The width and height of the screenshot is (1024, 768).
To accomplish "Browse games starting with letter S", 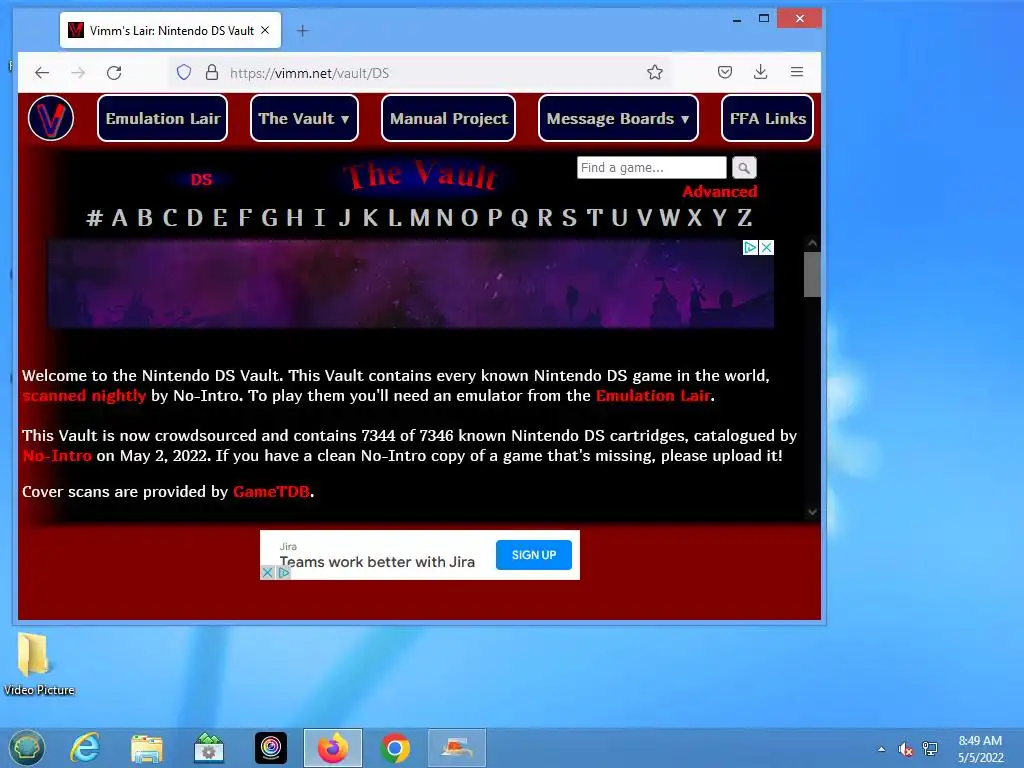I will (569, 217).
